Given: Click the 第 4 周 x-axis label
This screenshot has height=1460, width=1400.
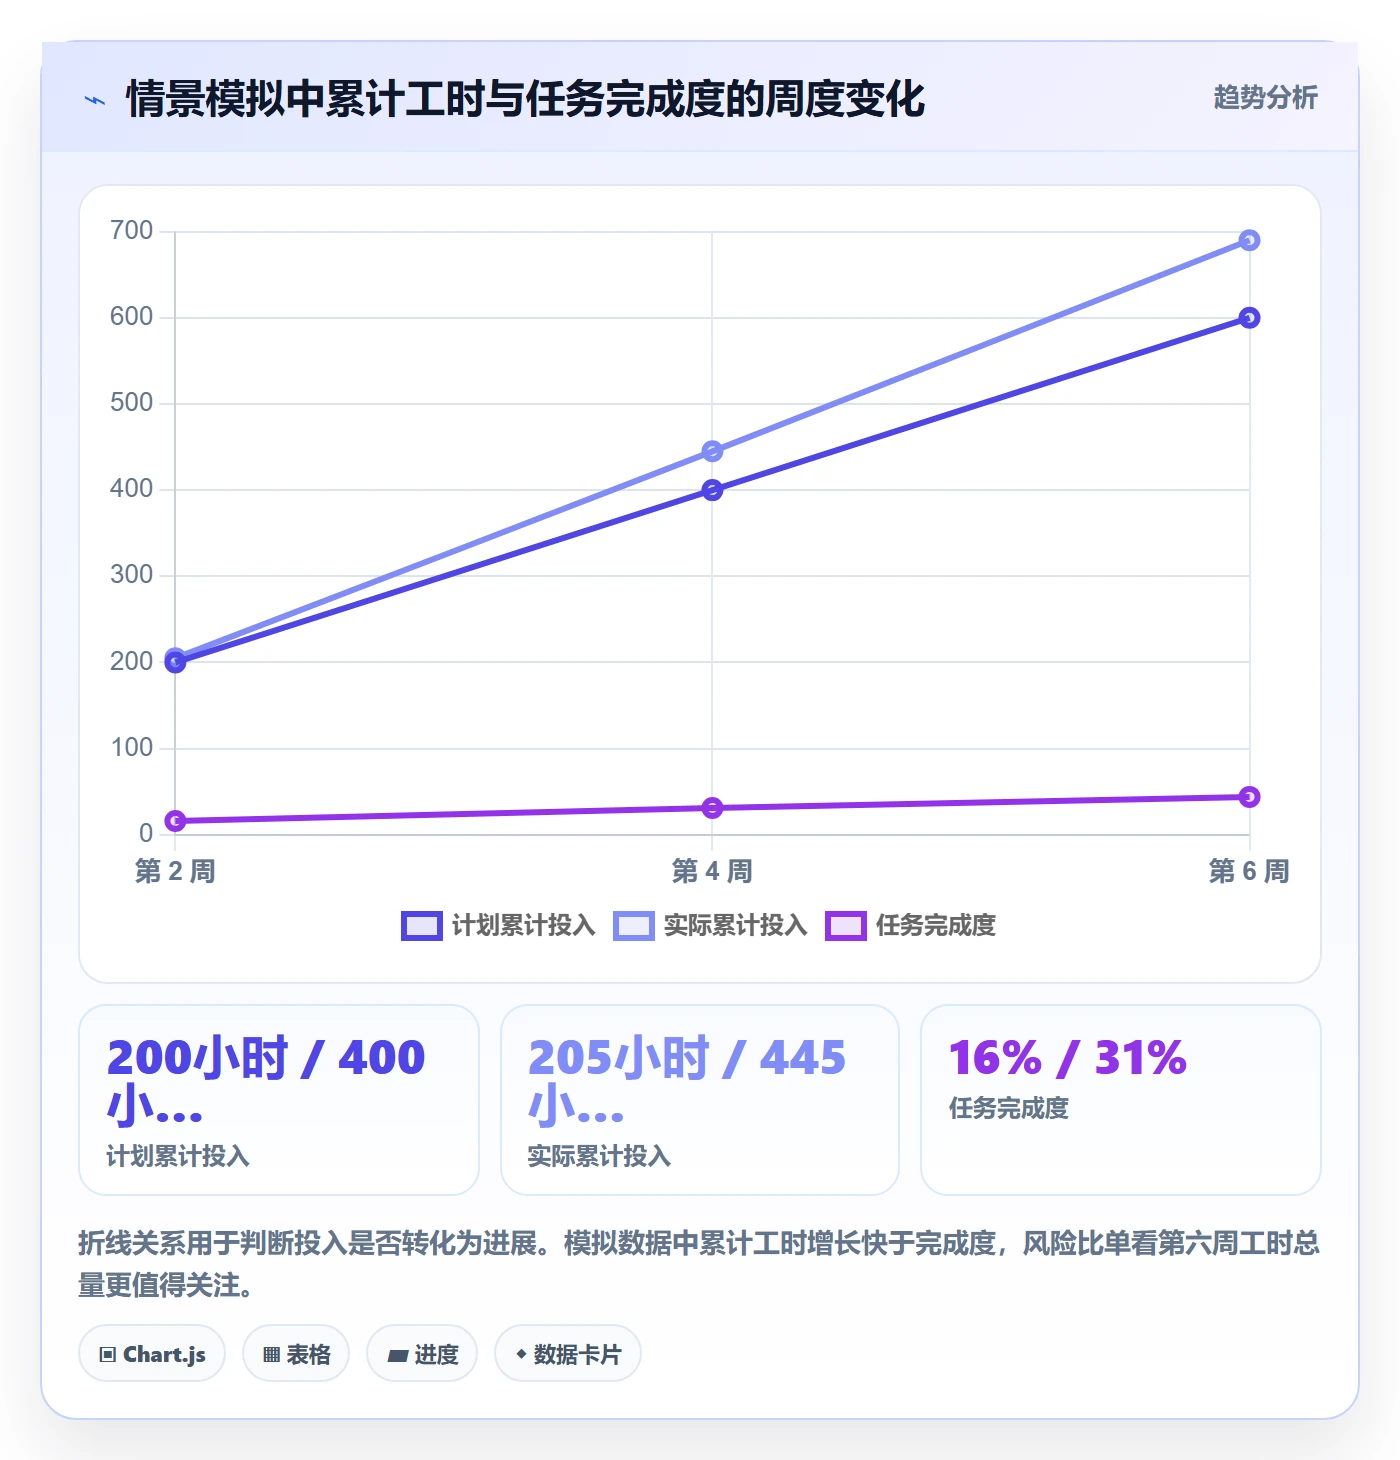Looking at the screenshot, I should tap(712, 871).
